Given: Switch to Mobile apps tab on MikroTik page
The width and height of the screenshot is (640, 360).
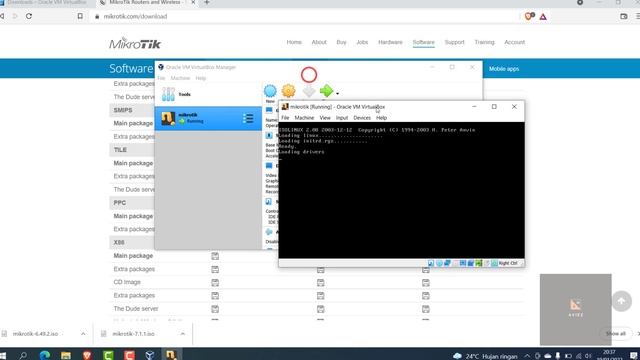Looking at the screenshot, I should click(x=504, y=69).
